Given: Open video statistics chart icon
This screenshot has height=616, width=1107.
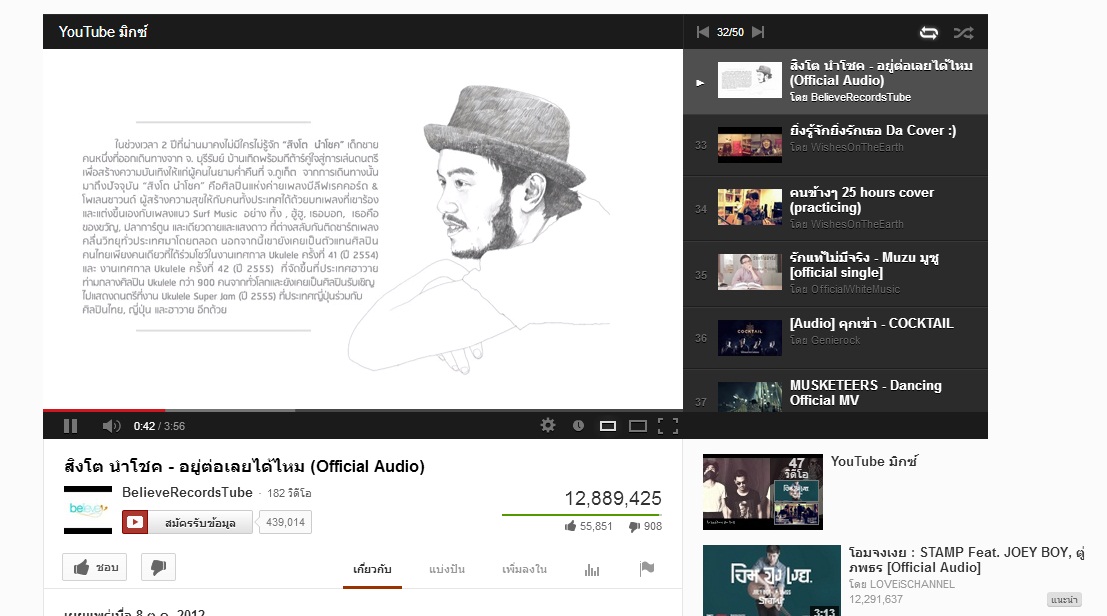Looking at the screenshot, I should pos(592,569).
